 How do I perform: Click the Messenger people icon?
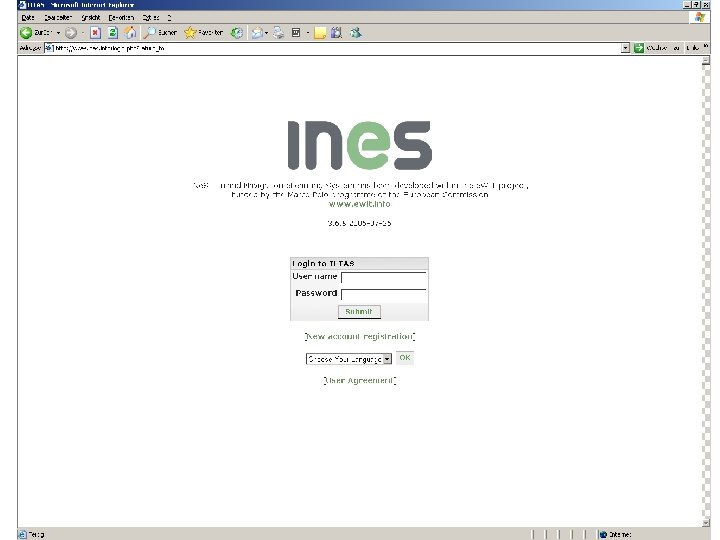point(355,33)
